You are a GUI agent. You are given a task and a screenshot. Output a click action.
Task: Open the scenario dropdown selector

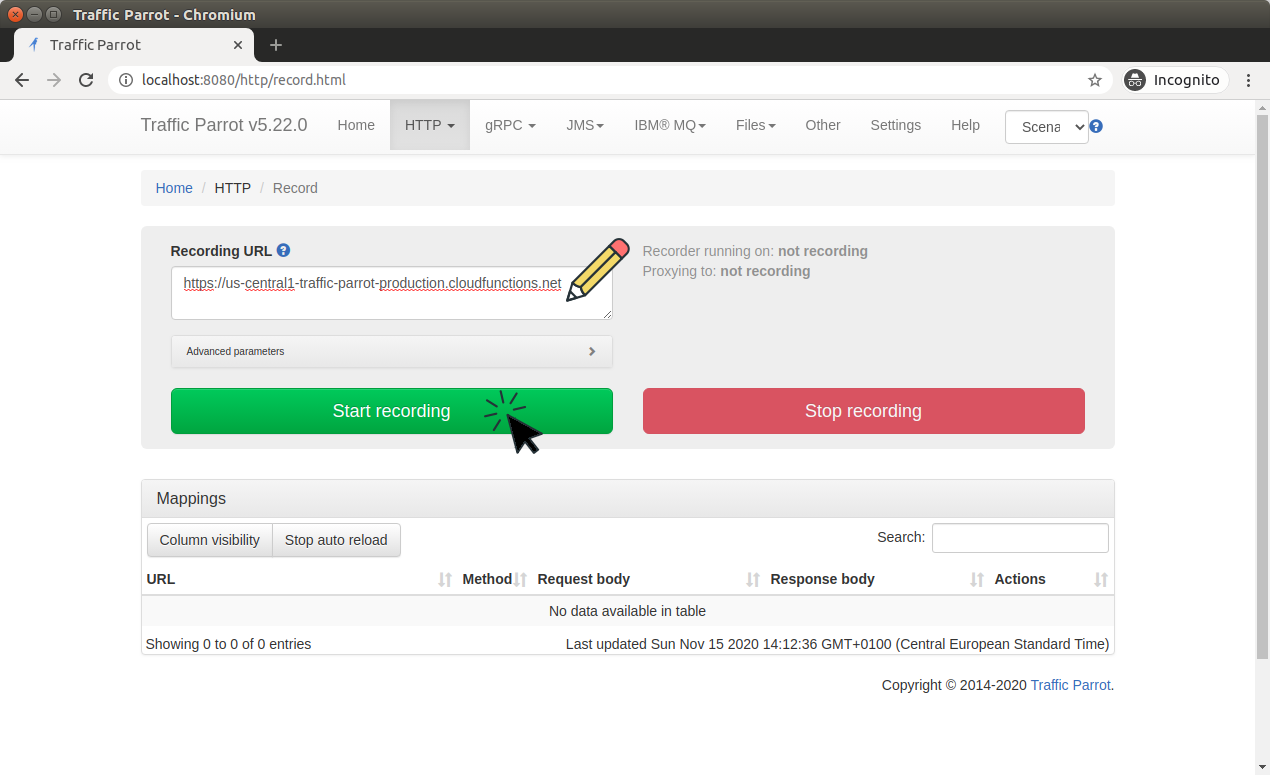coord(1046,127)
